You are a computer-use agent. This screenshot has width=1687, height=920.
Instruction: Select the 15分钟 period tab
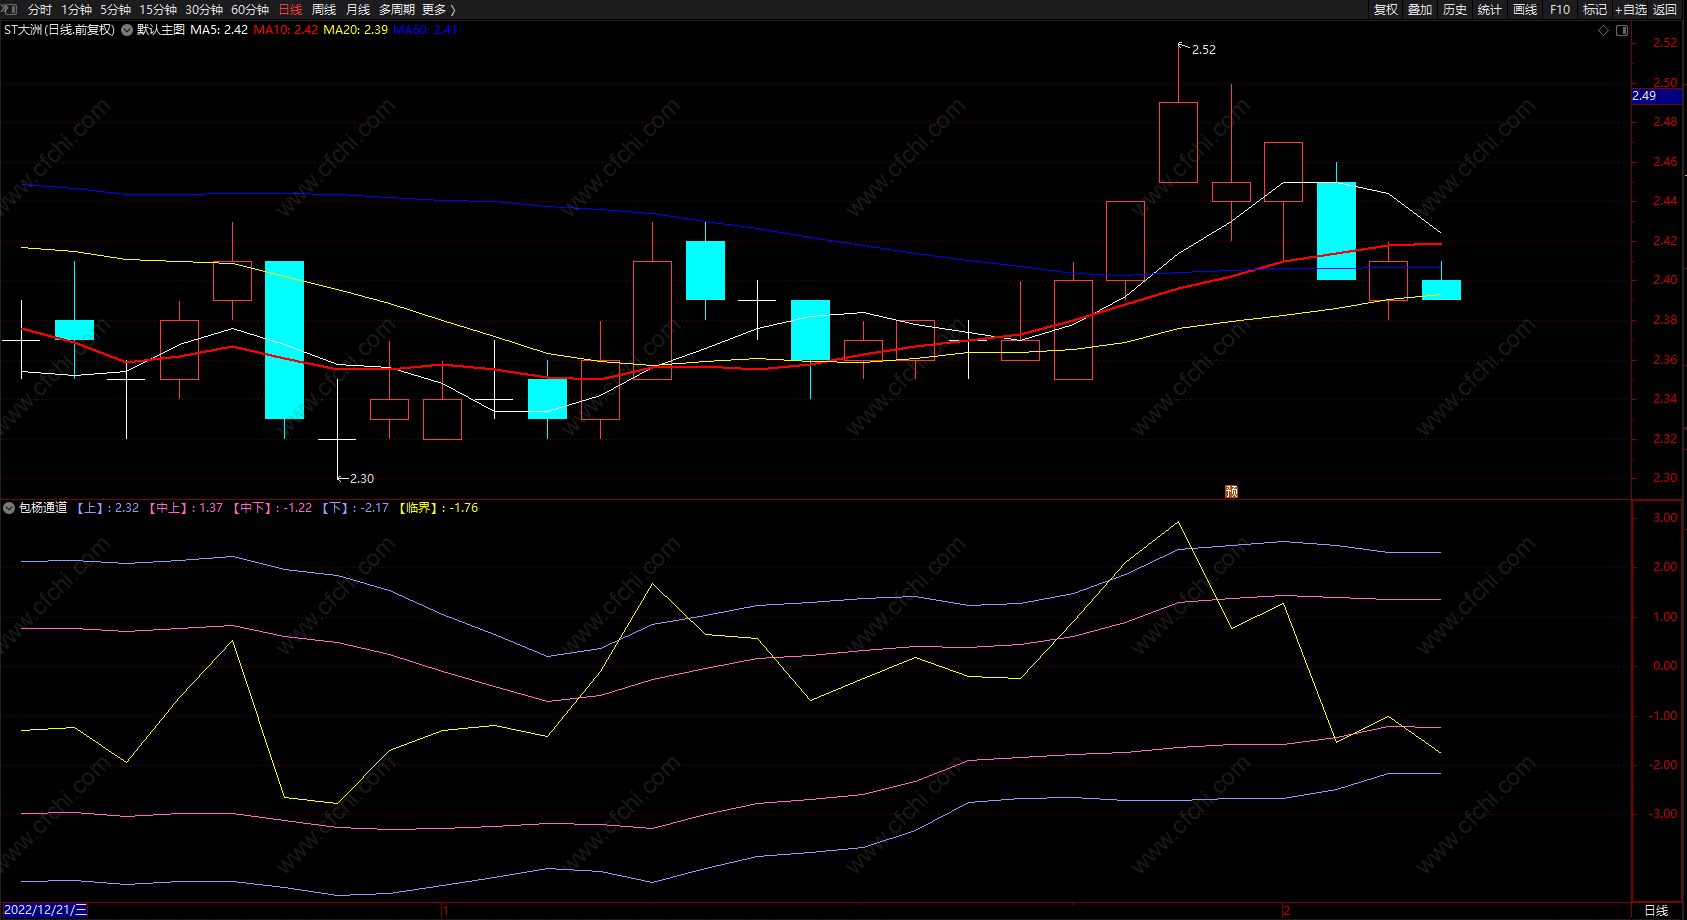(x=158, y=9)
